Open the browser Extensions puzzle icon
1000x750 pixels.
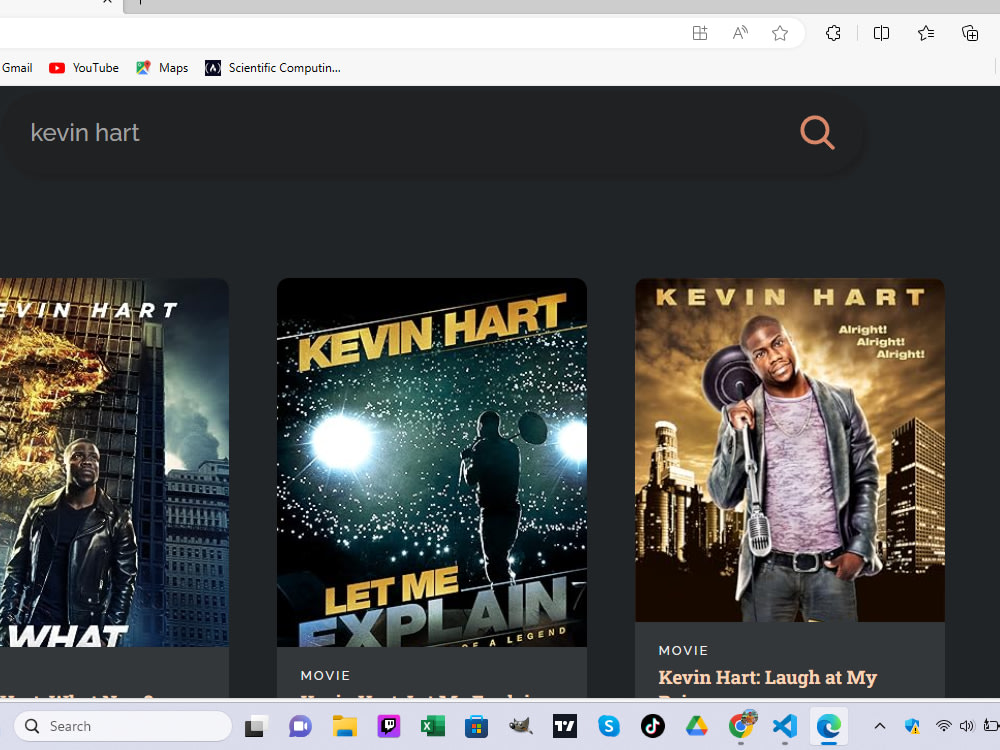833,33
